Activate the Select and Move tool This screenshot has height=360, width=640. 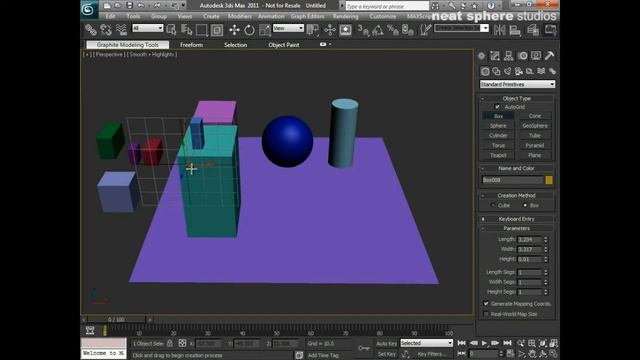point(234,30)
